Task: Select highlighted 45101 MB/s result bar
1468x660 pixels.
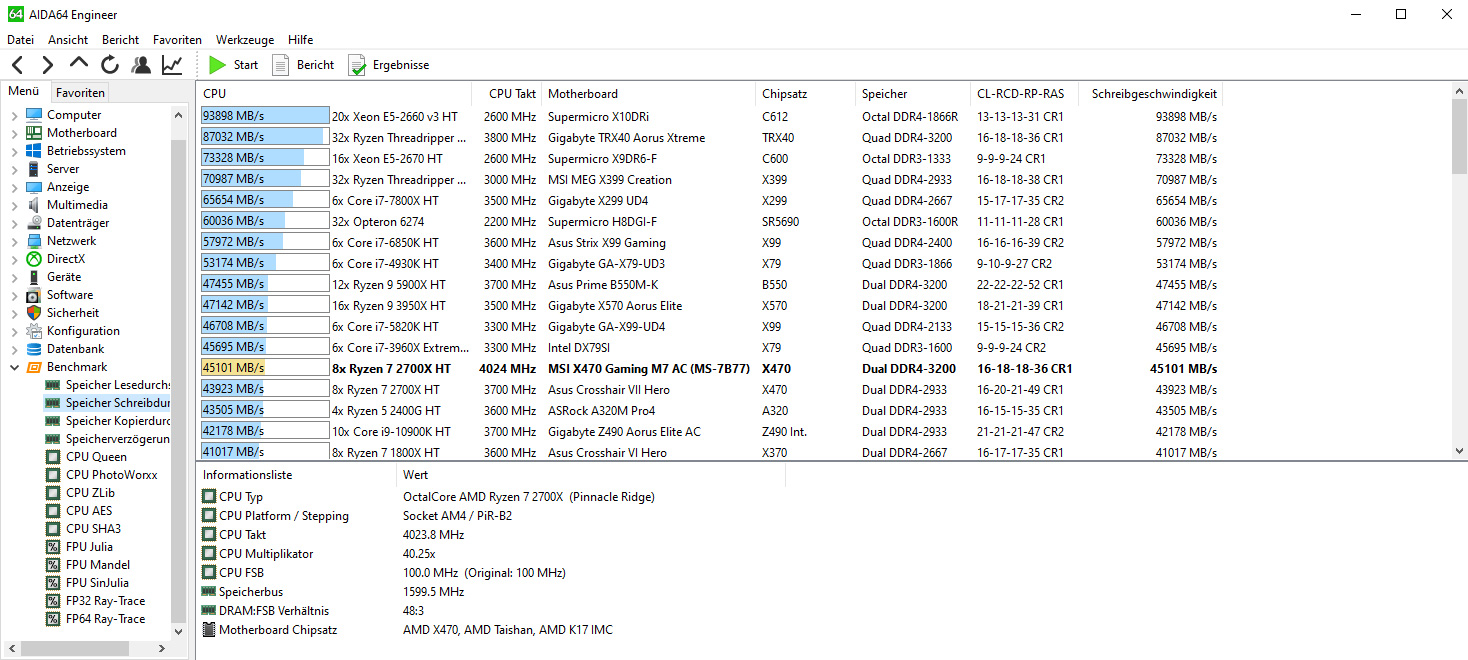Action: click(265, 368)
